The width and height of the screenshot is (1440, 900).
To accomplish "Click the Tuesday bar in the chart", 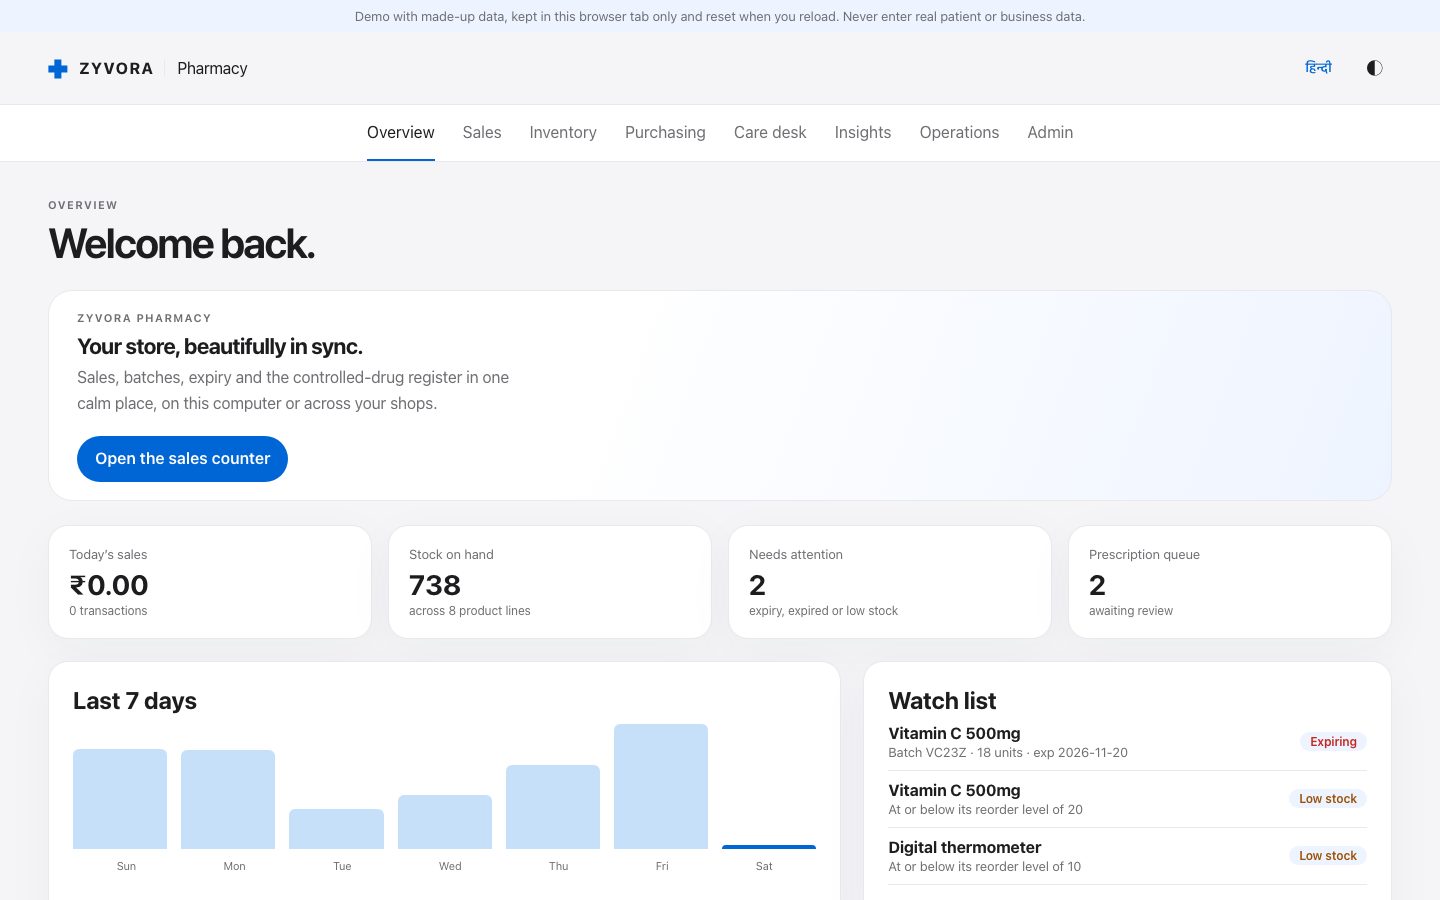I will pos(336,829).
